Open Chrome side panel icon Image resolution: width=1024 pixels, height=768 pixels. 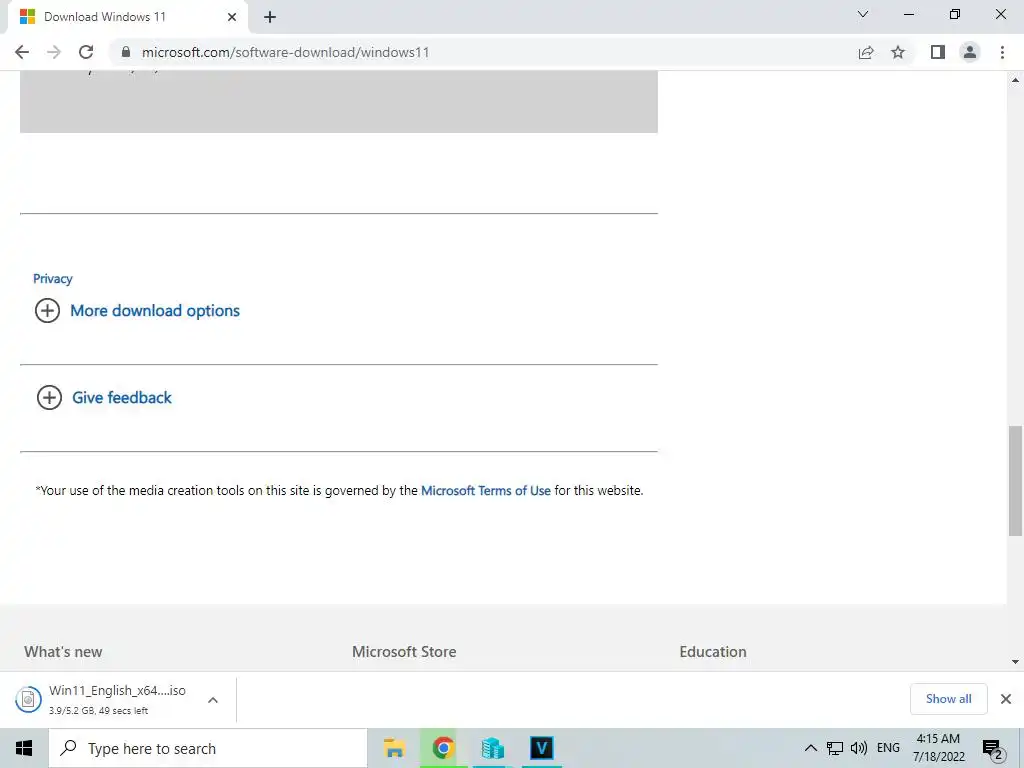tap(938, 52)
